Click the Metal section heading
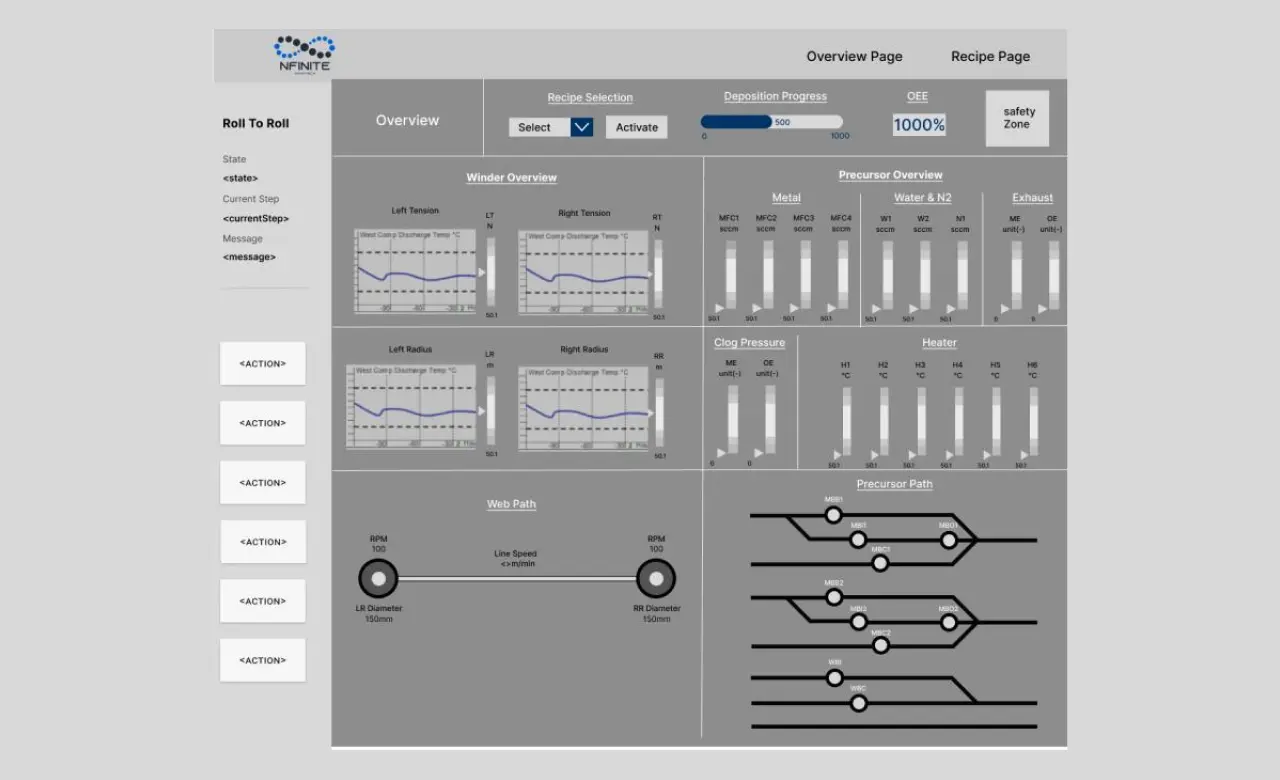 click(786, 198)
